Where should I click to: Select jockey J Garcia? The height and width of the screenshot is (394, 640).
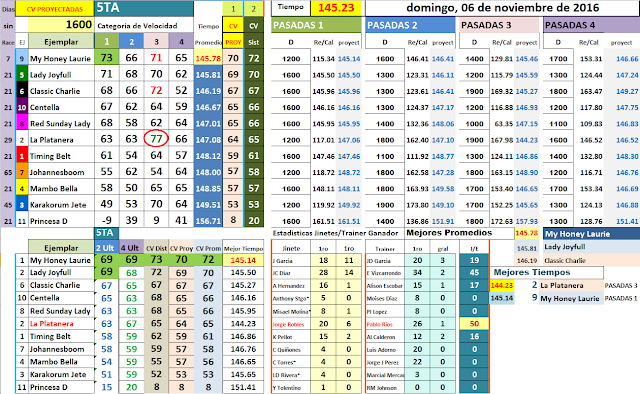(x=283, y=261)
